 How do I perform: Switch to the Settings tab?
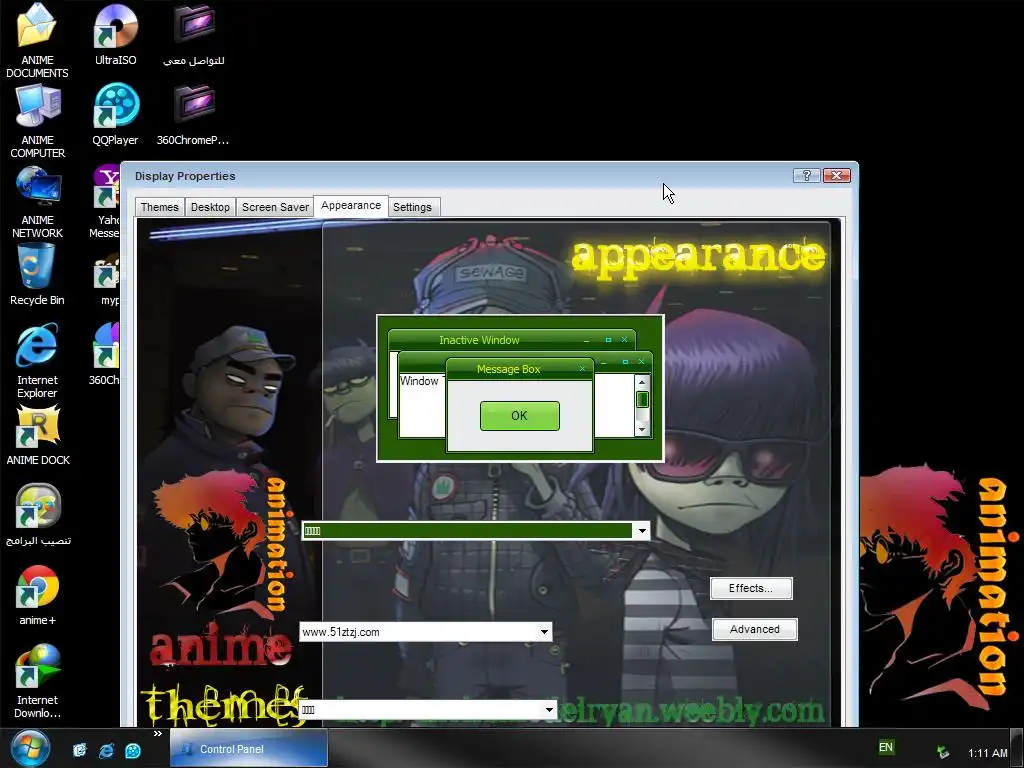(412, 207)
